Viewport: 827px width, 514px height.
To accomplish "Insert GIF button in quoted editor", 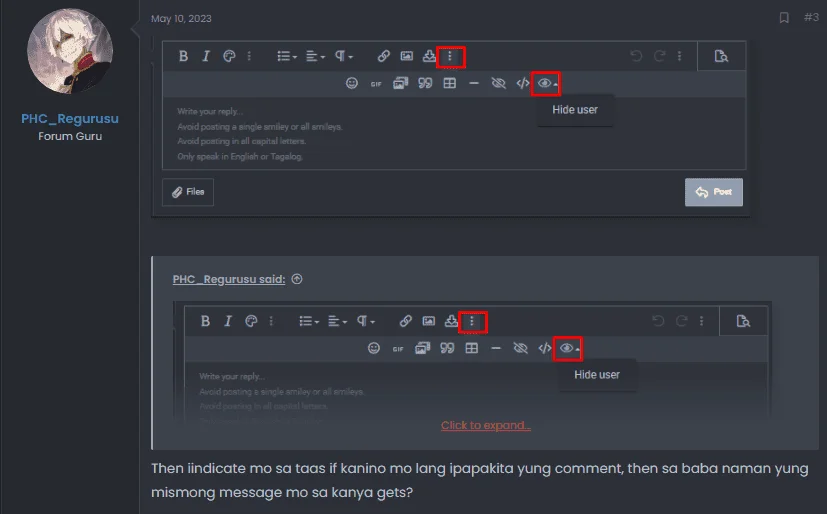I will point(398,349).
